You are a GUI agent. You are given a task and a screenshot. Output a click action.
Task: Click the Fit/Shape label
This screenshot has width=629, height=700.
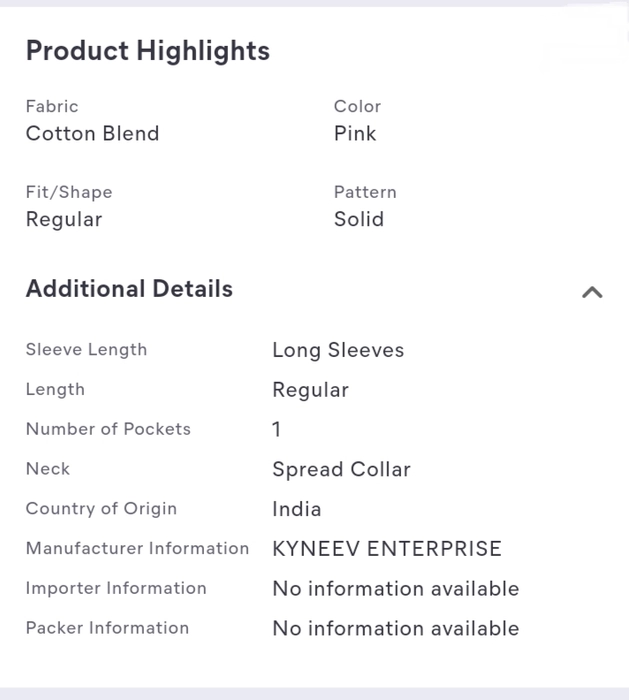click(x=69, y=193)
